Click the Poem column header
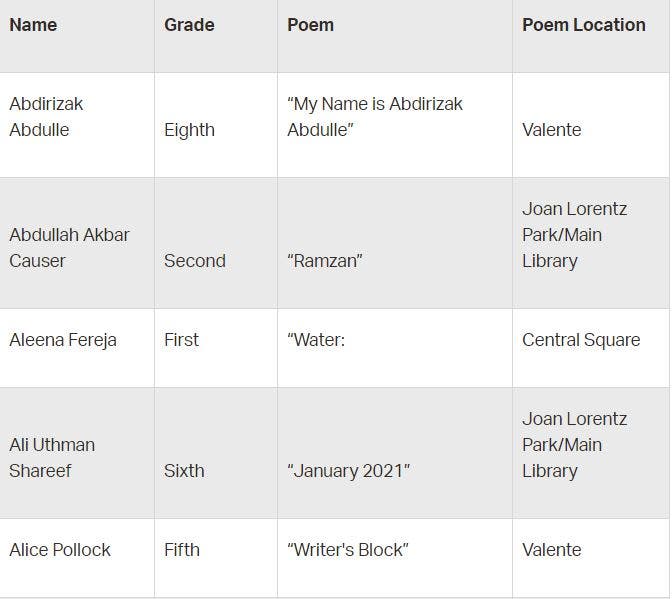This screenshot has width=672, height=599. [310, 25]
